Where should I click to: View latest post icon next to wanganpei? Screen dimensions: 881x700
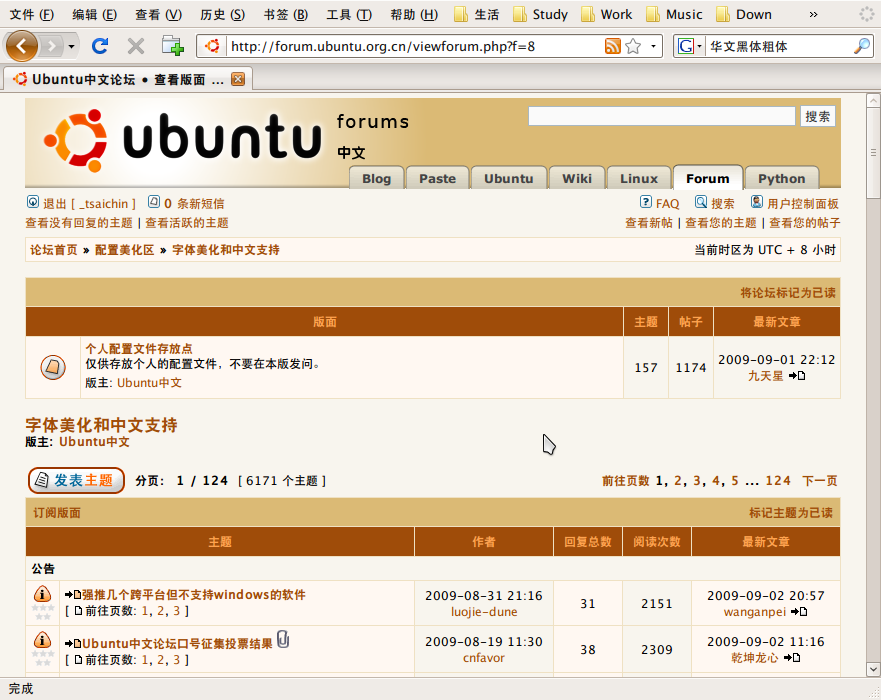pos(799,612)
